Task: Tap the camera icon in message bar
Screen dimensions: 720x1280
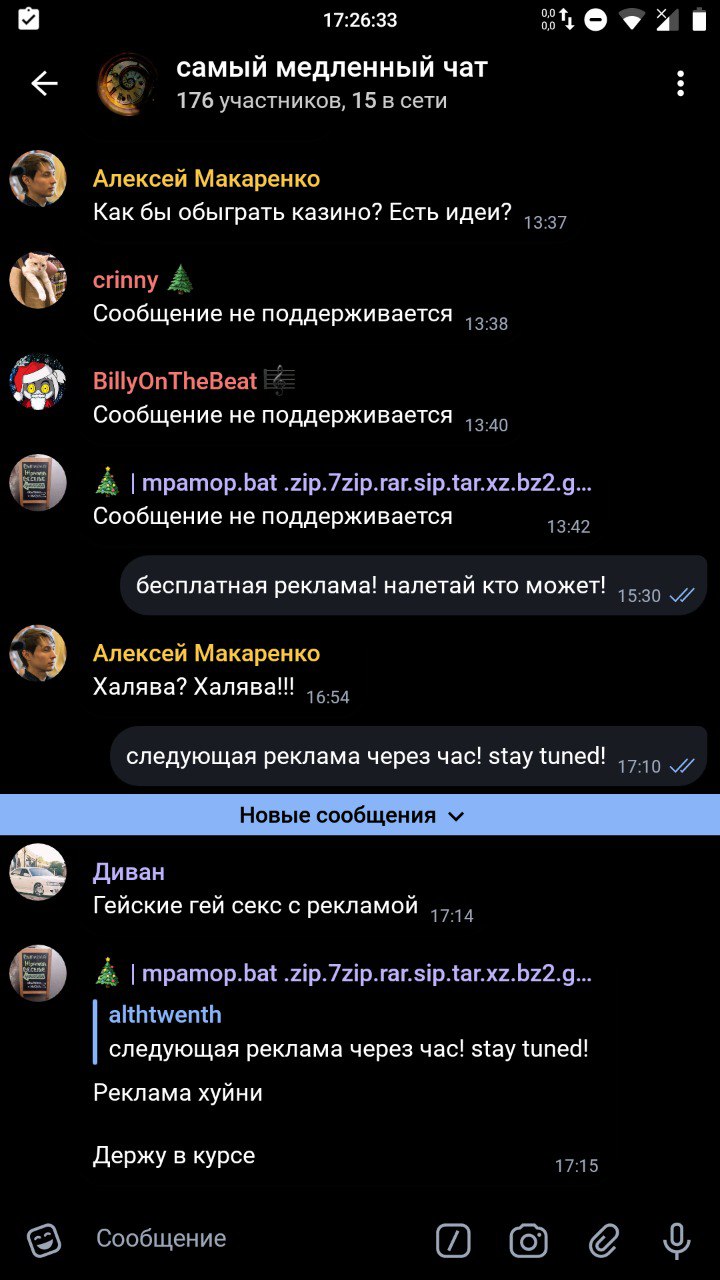Action: [528, 1241]
